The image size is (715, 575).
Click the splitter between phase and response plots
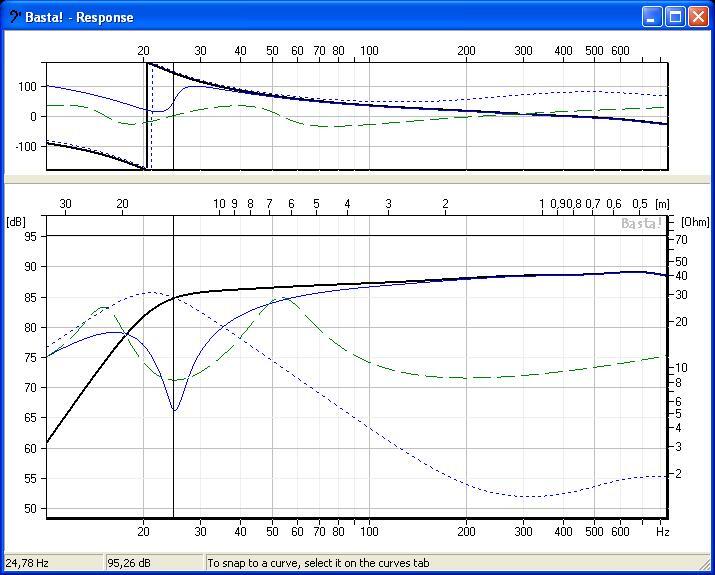357,179
